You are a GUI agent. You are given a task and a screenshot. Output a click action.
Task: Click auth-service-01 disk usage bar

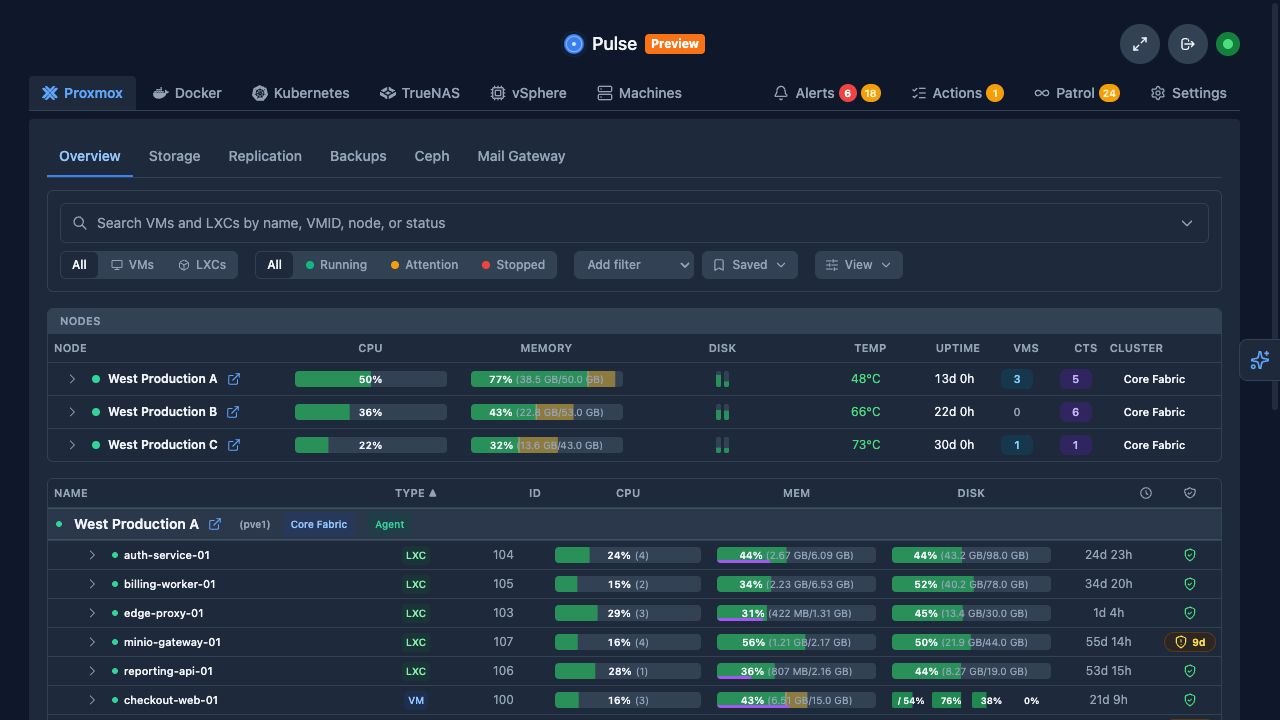tap(971, 555)
